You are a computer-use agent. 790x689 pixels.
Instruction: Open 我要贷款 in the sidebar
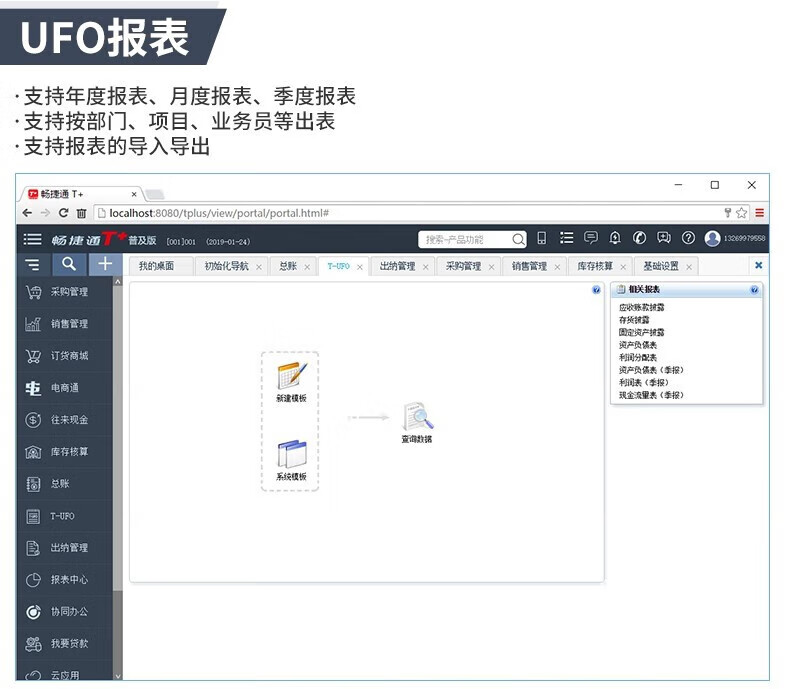click(x=64, y=644)
